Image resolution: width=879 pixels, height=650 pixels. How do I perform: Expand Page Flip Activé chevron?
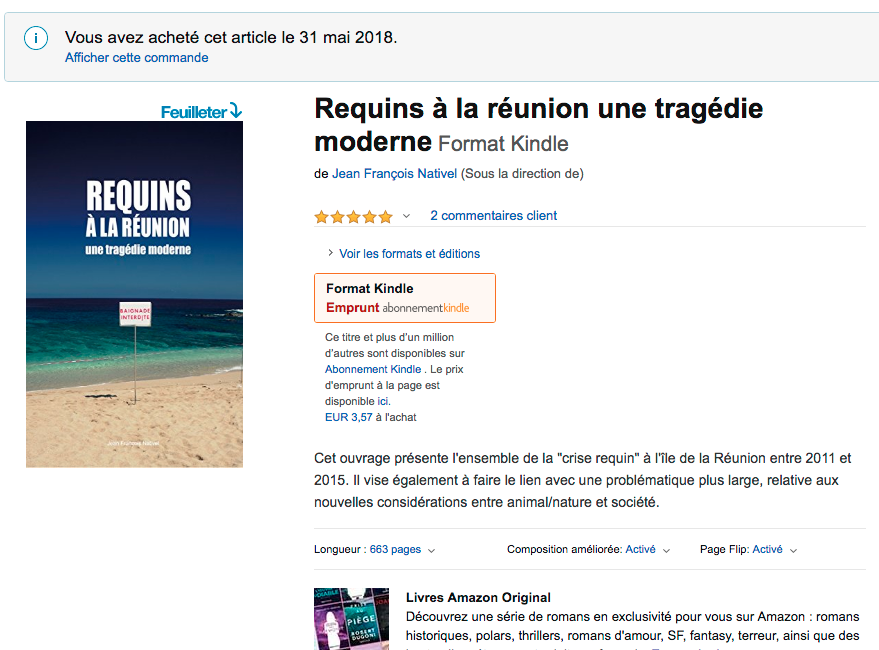793,550
